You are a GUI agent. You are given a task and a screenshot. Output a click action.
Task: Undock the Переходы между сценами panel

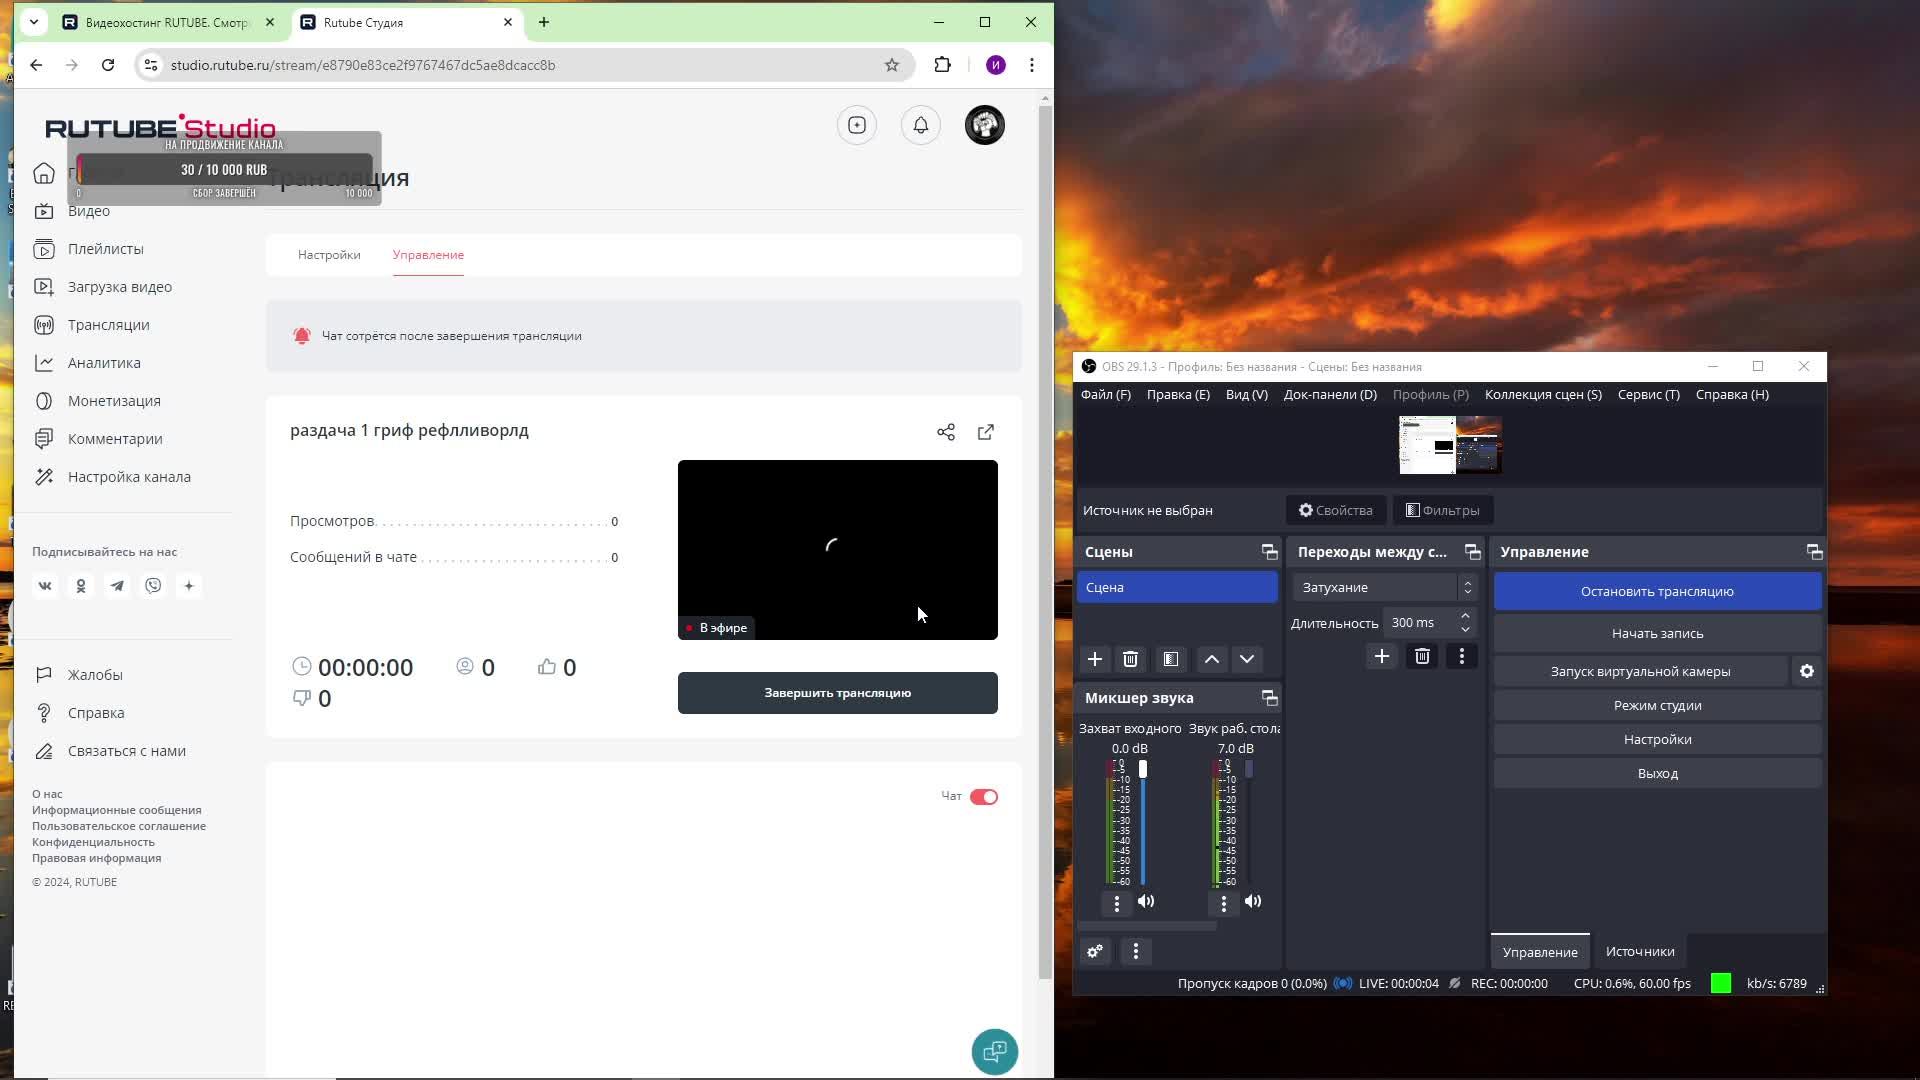pos(1472,552)
